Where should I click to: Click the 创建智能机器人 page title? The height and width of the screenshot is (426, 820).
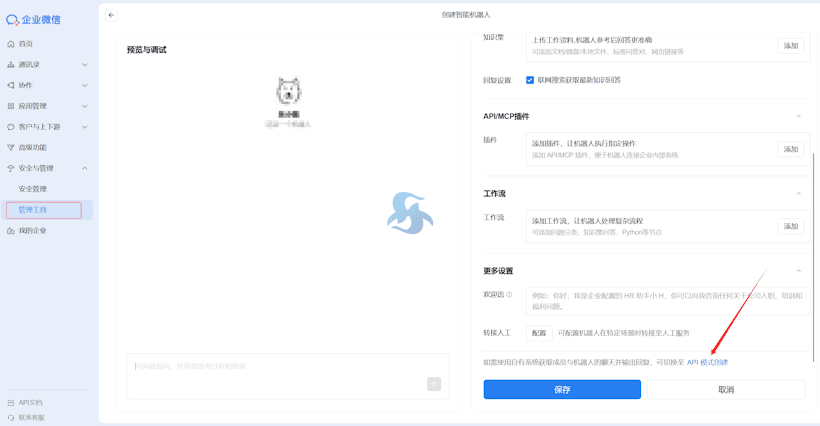466,15
